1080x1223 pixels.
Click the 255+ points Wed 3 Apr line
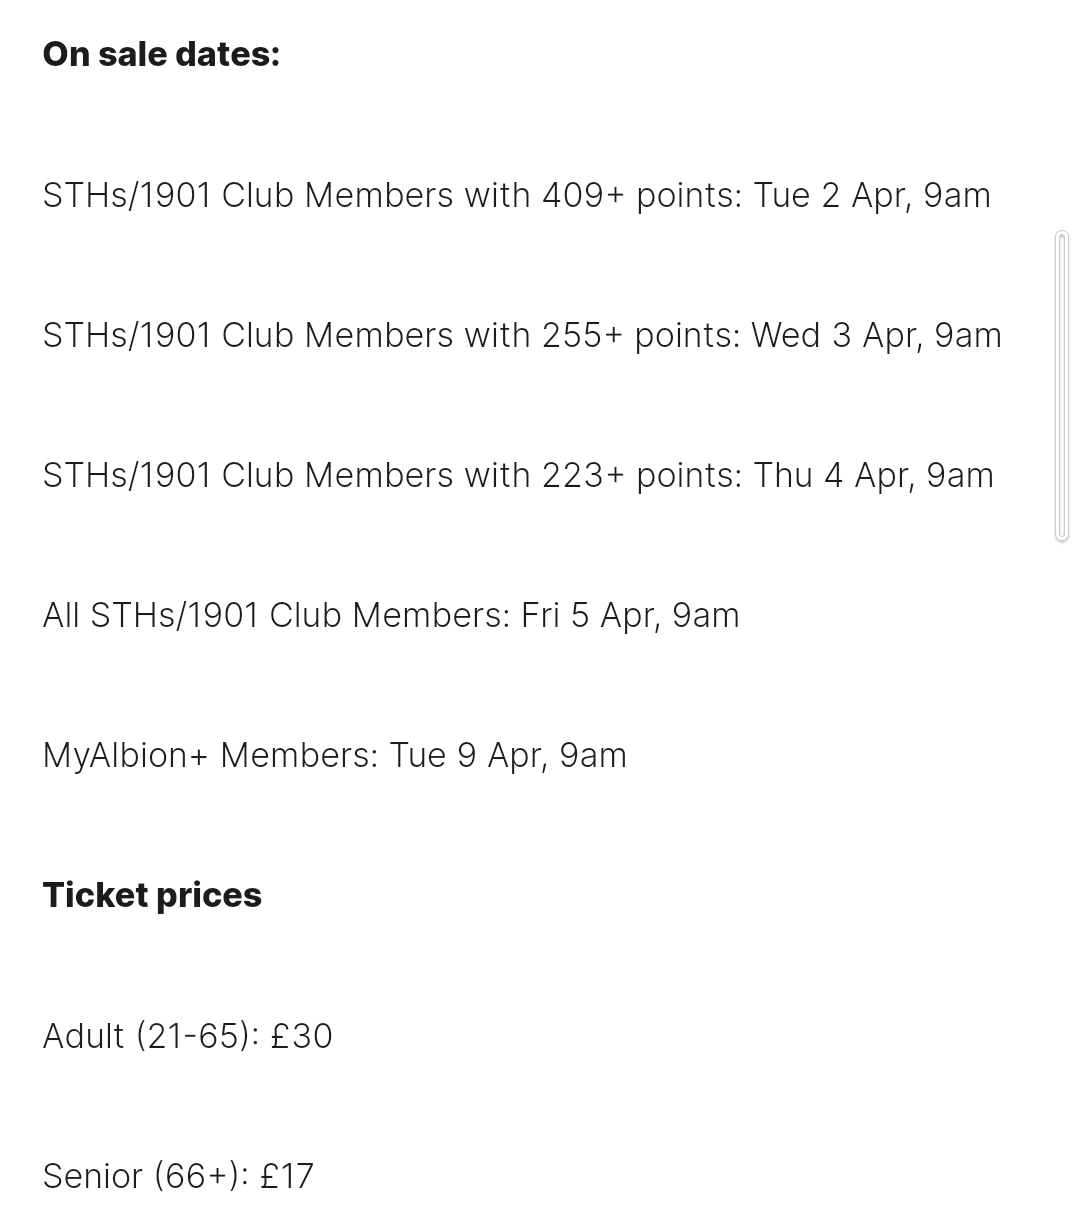522,335
